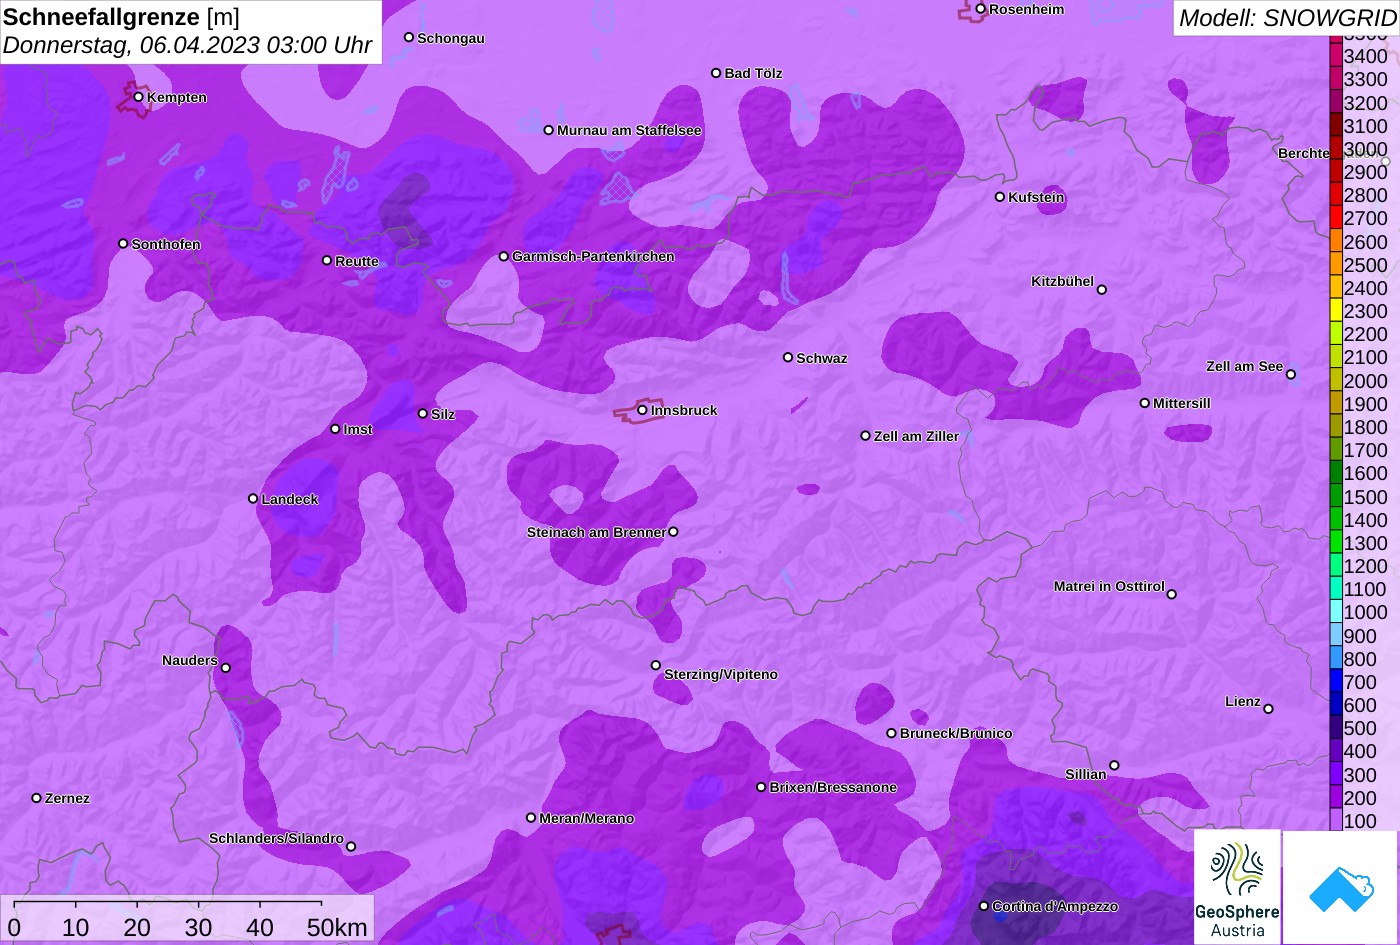Click the Schongau location marker
Screen dimensions: 1400x945
409,38
